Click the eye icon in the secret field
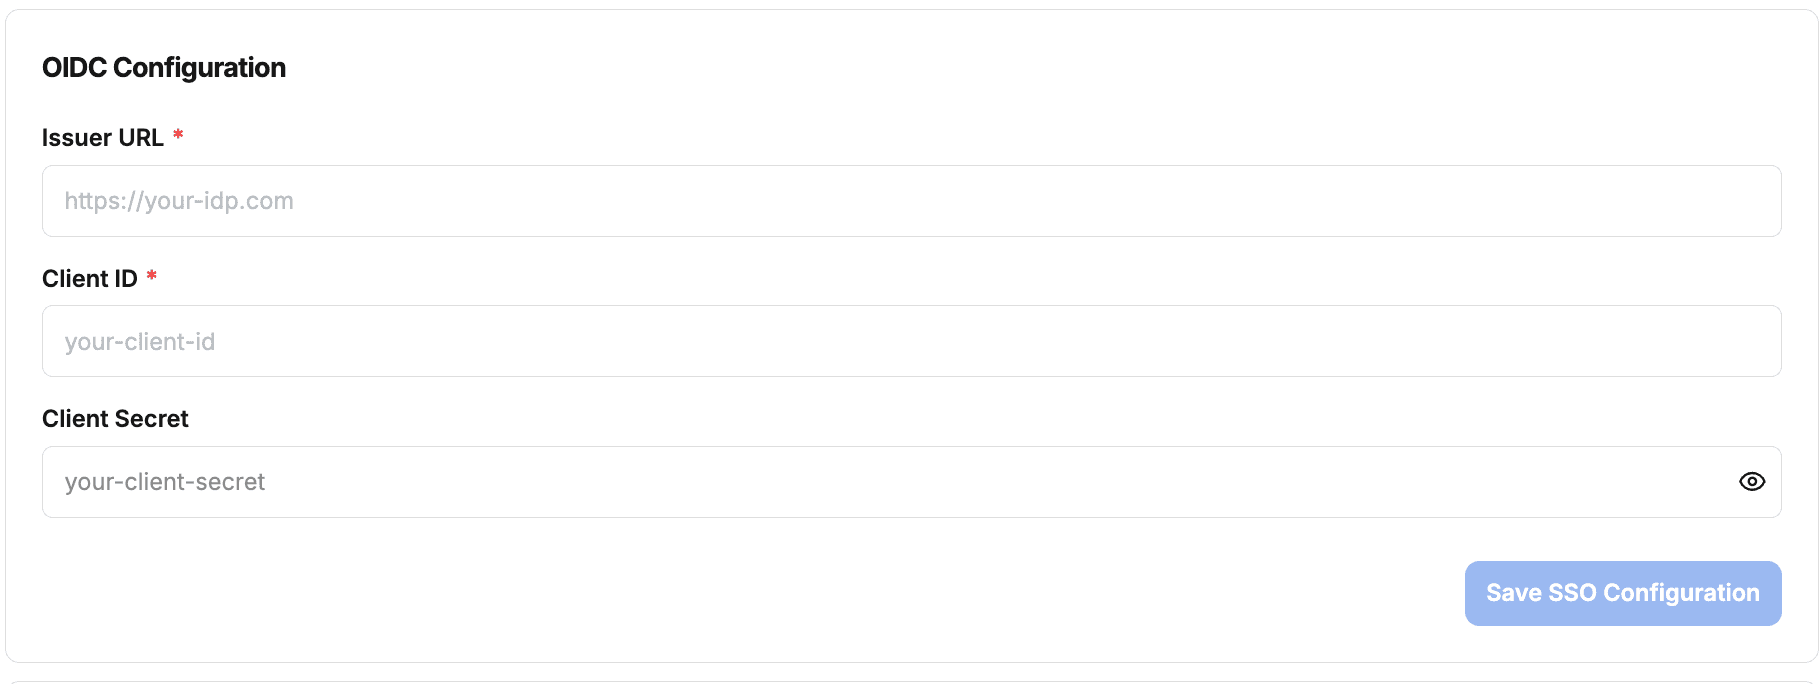The width and height of the screenshot is (1820, 684). pyautogui.click(x=1751, y=482)
